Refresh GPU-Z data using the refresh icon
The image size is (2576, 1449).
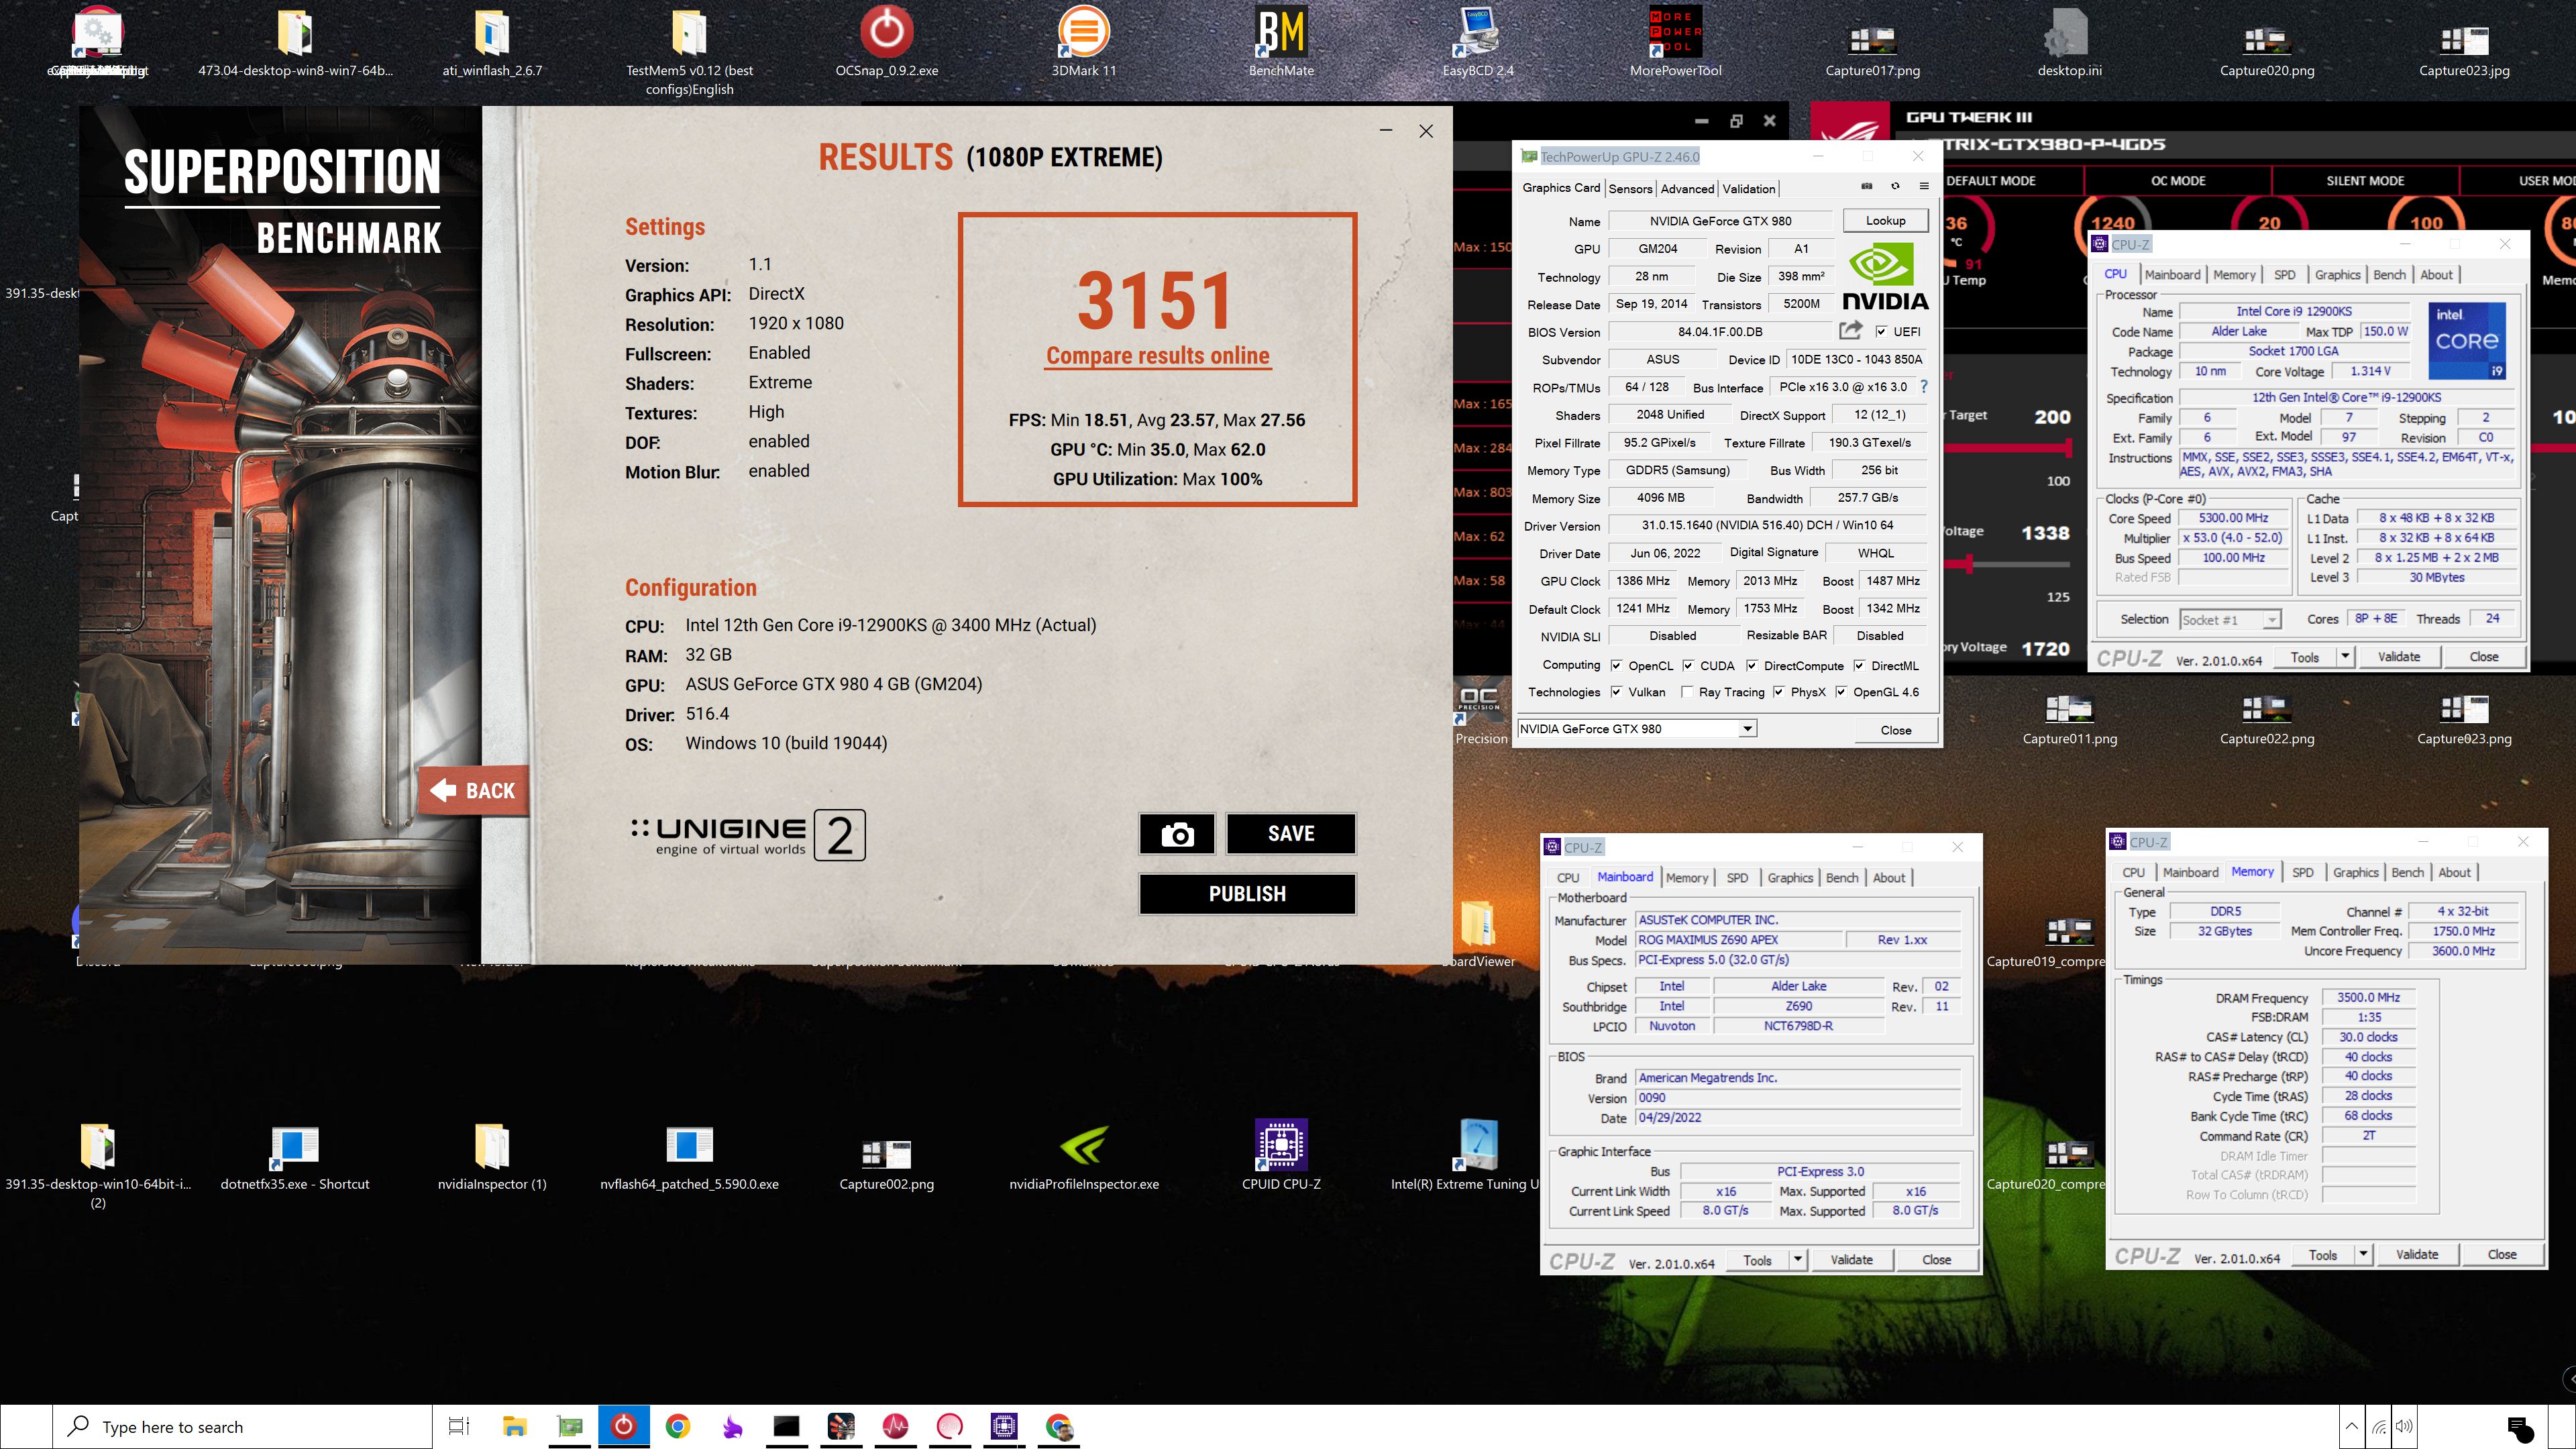point(1895,186)
